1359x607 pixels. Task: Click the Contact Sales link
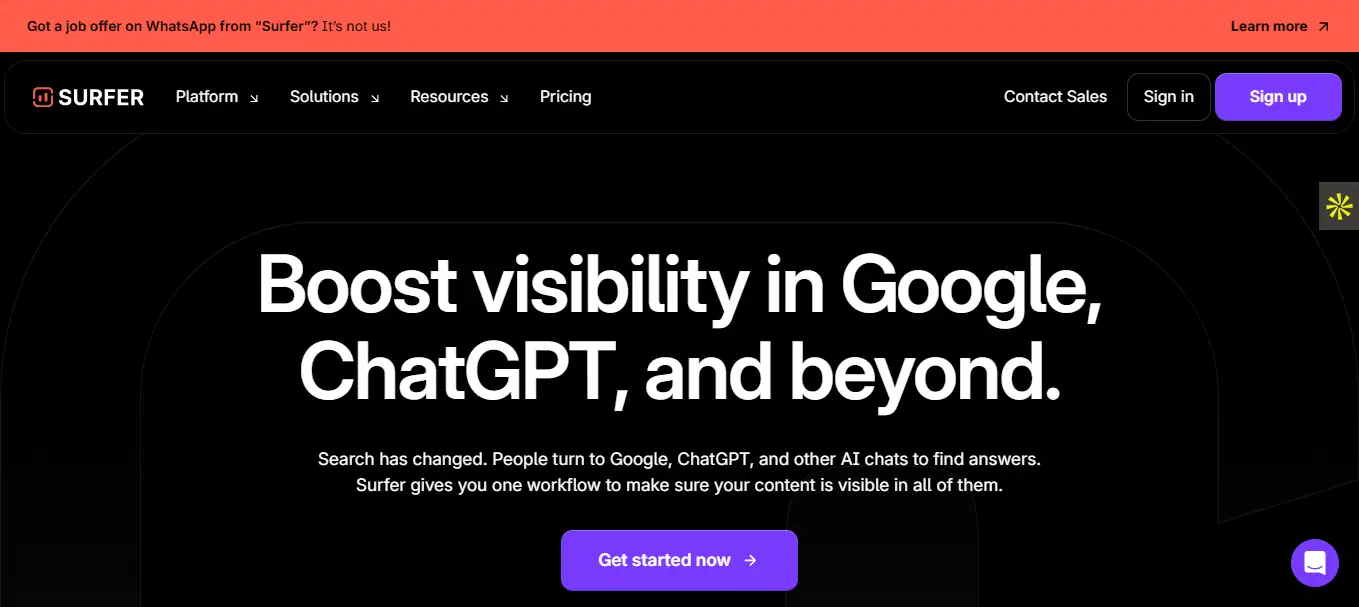point(1055,97)
